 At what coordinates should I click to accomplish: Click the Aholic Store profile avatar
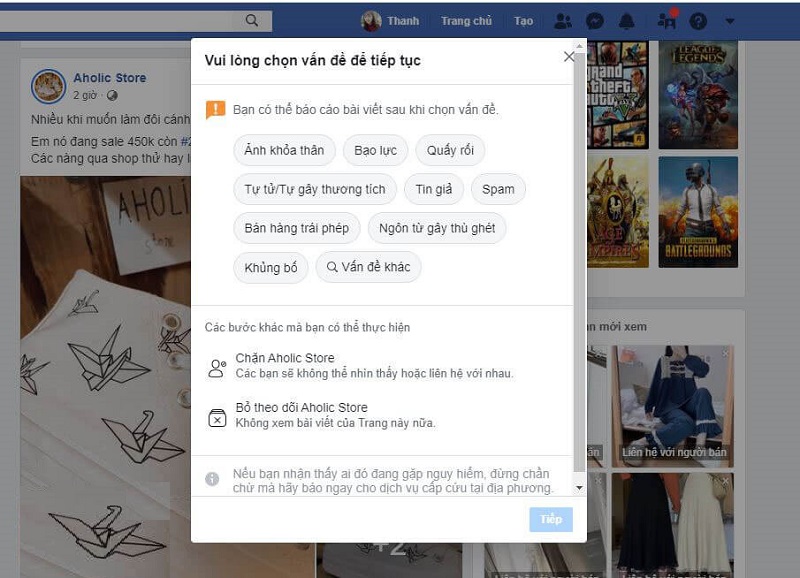coord(48,85)
